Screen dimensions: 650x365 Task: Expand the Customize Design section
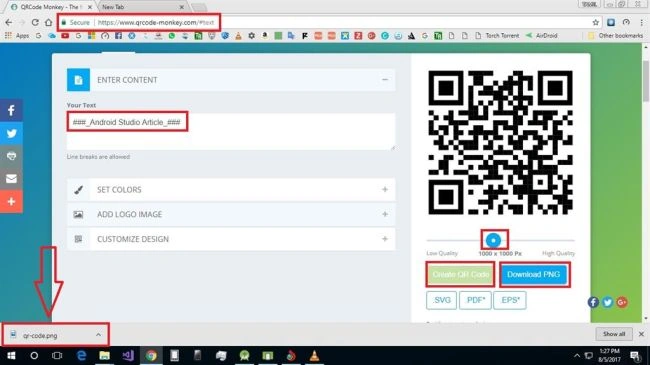coord(385,239)
